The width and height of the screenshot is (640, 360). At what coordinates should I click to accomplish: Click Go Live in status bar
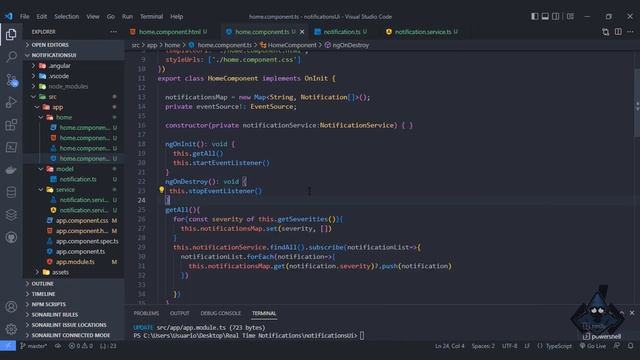pos(593,346)
